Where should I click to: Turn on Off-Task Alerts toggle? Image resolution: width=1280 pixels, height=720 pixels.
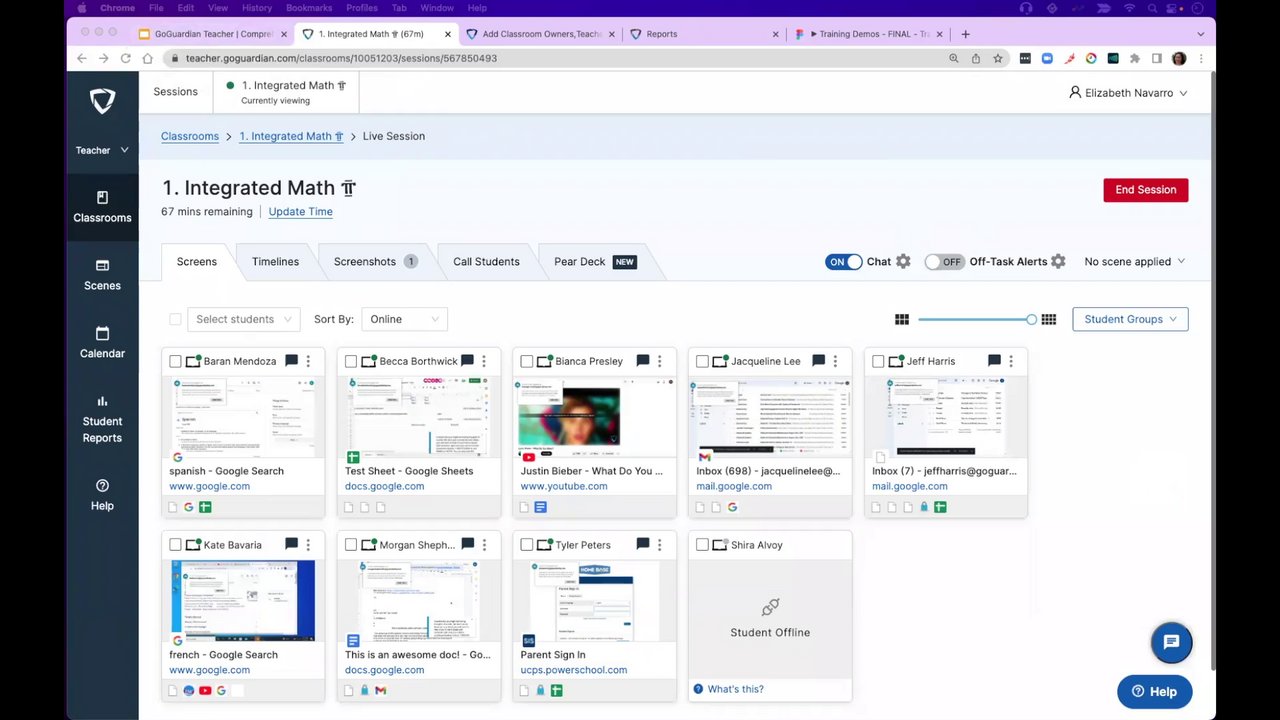(x=944, y=262)
